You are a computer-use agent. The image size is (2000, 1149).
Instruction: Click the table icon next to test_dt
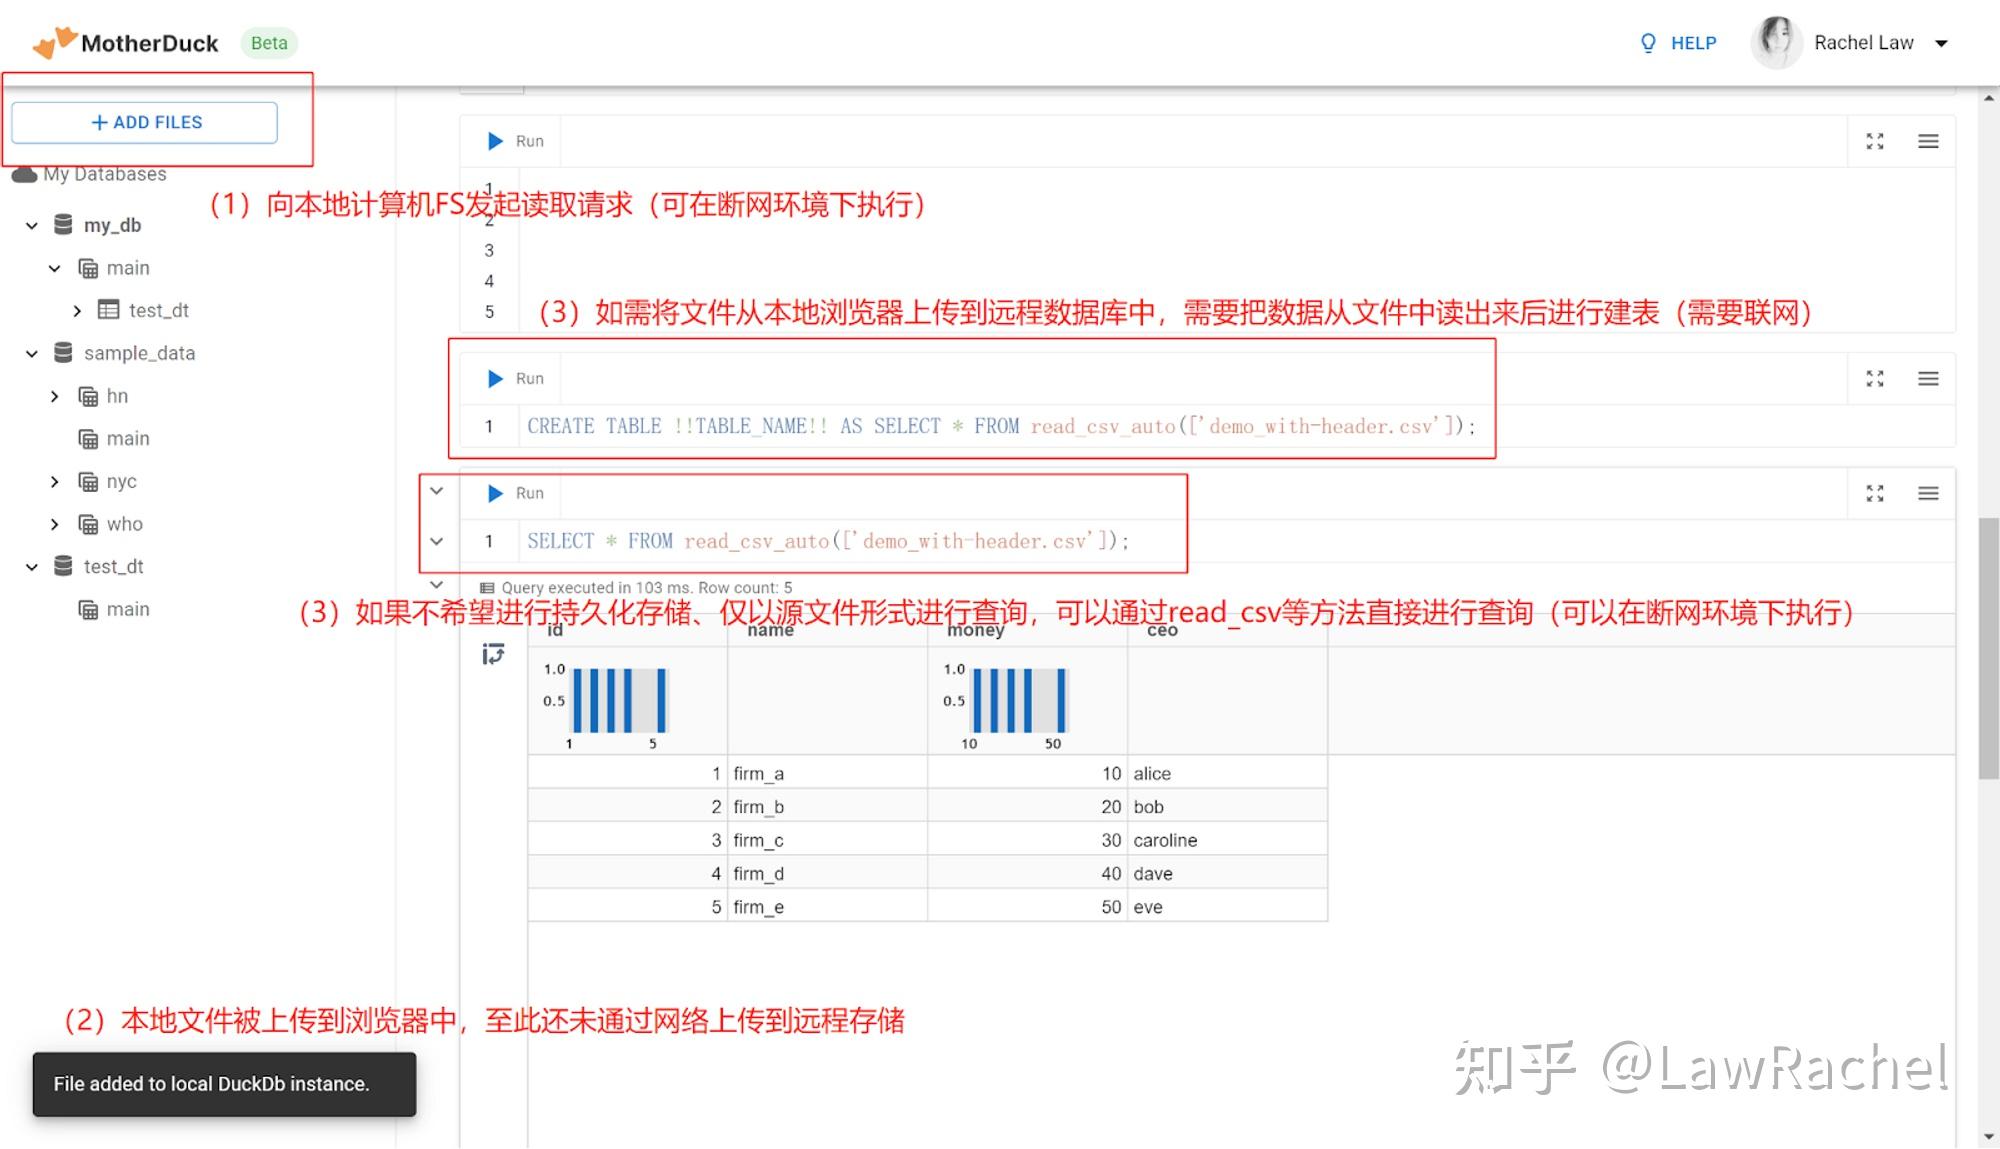coord(110,310)
